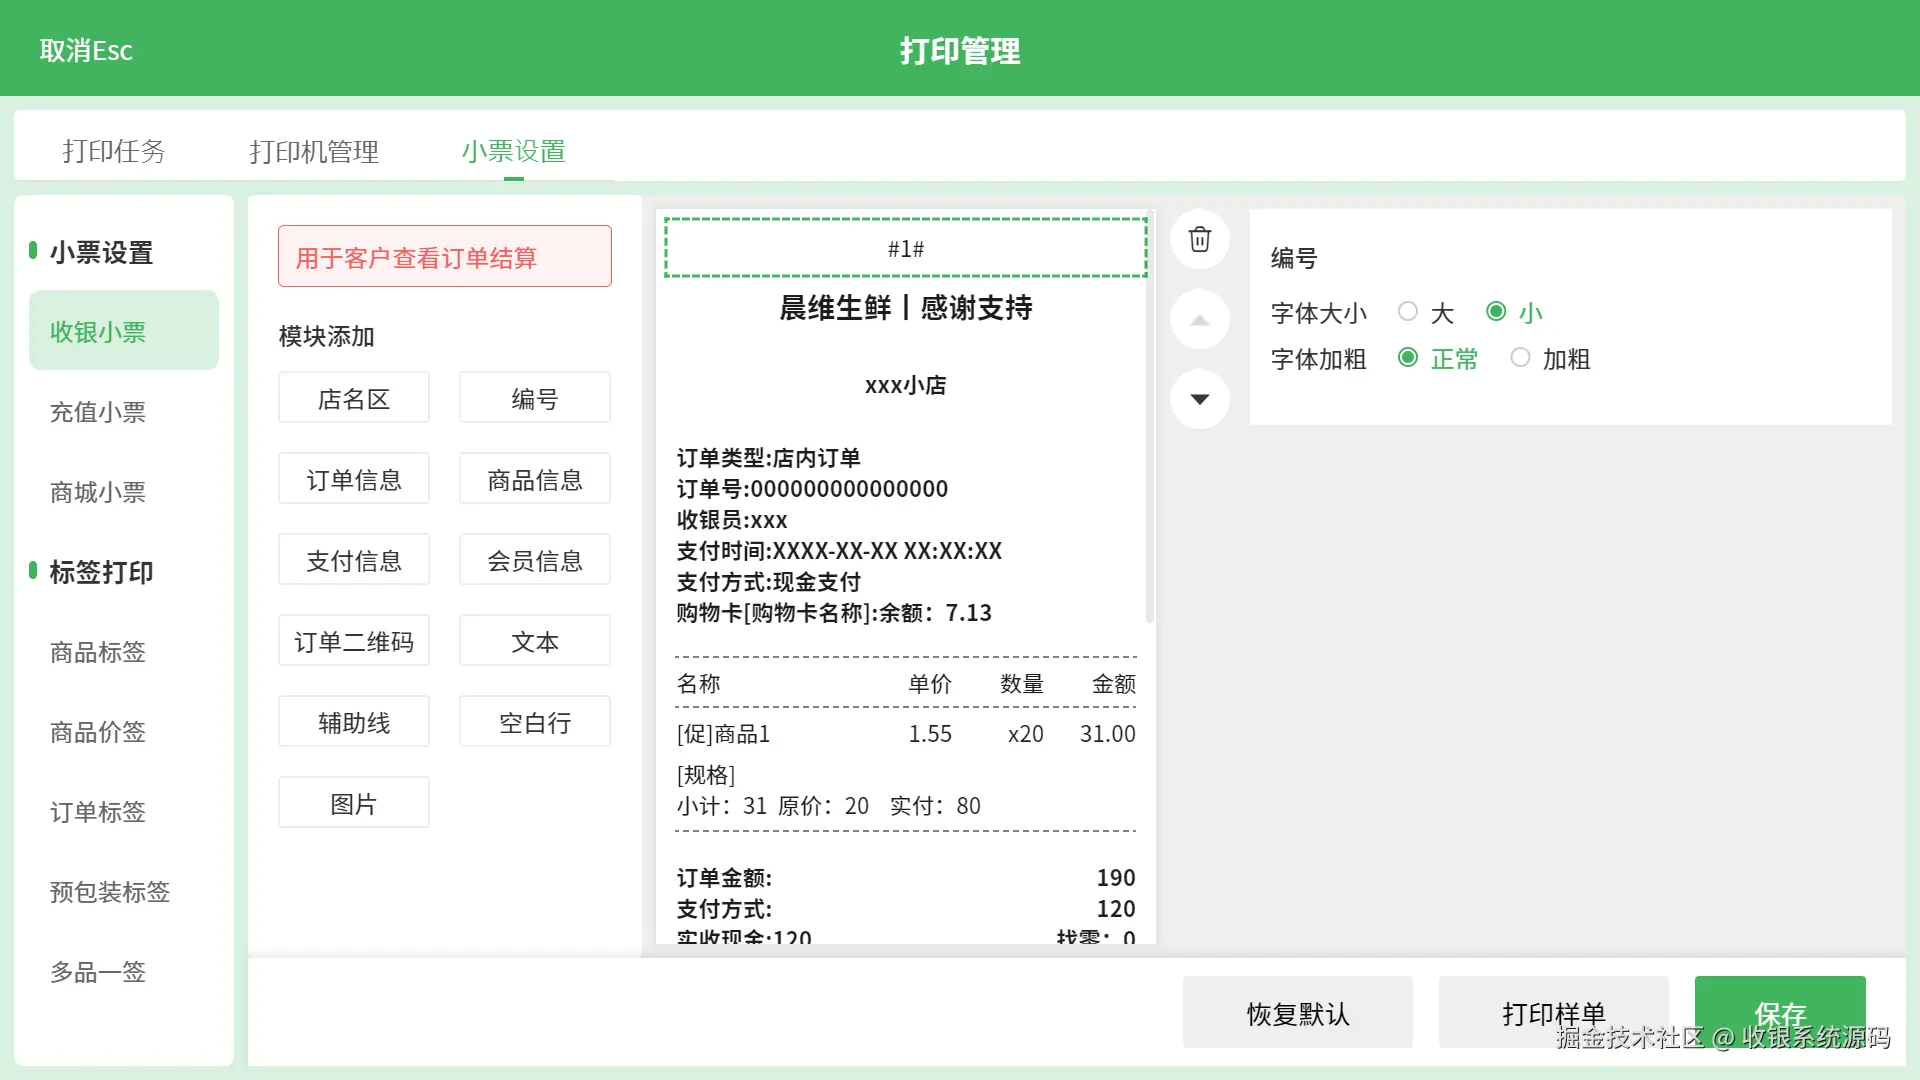Screen dimensions: 1920x1080
Task: Choose normal font weight option
Action: point(1408,358)
